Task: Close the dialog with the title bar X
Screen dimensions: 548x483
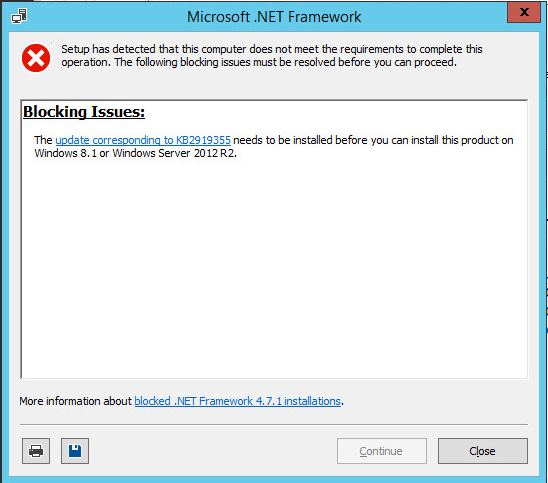Action: click(524, 12)
